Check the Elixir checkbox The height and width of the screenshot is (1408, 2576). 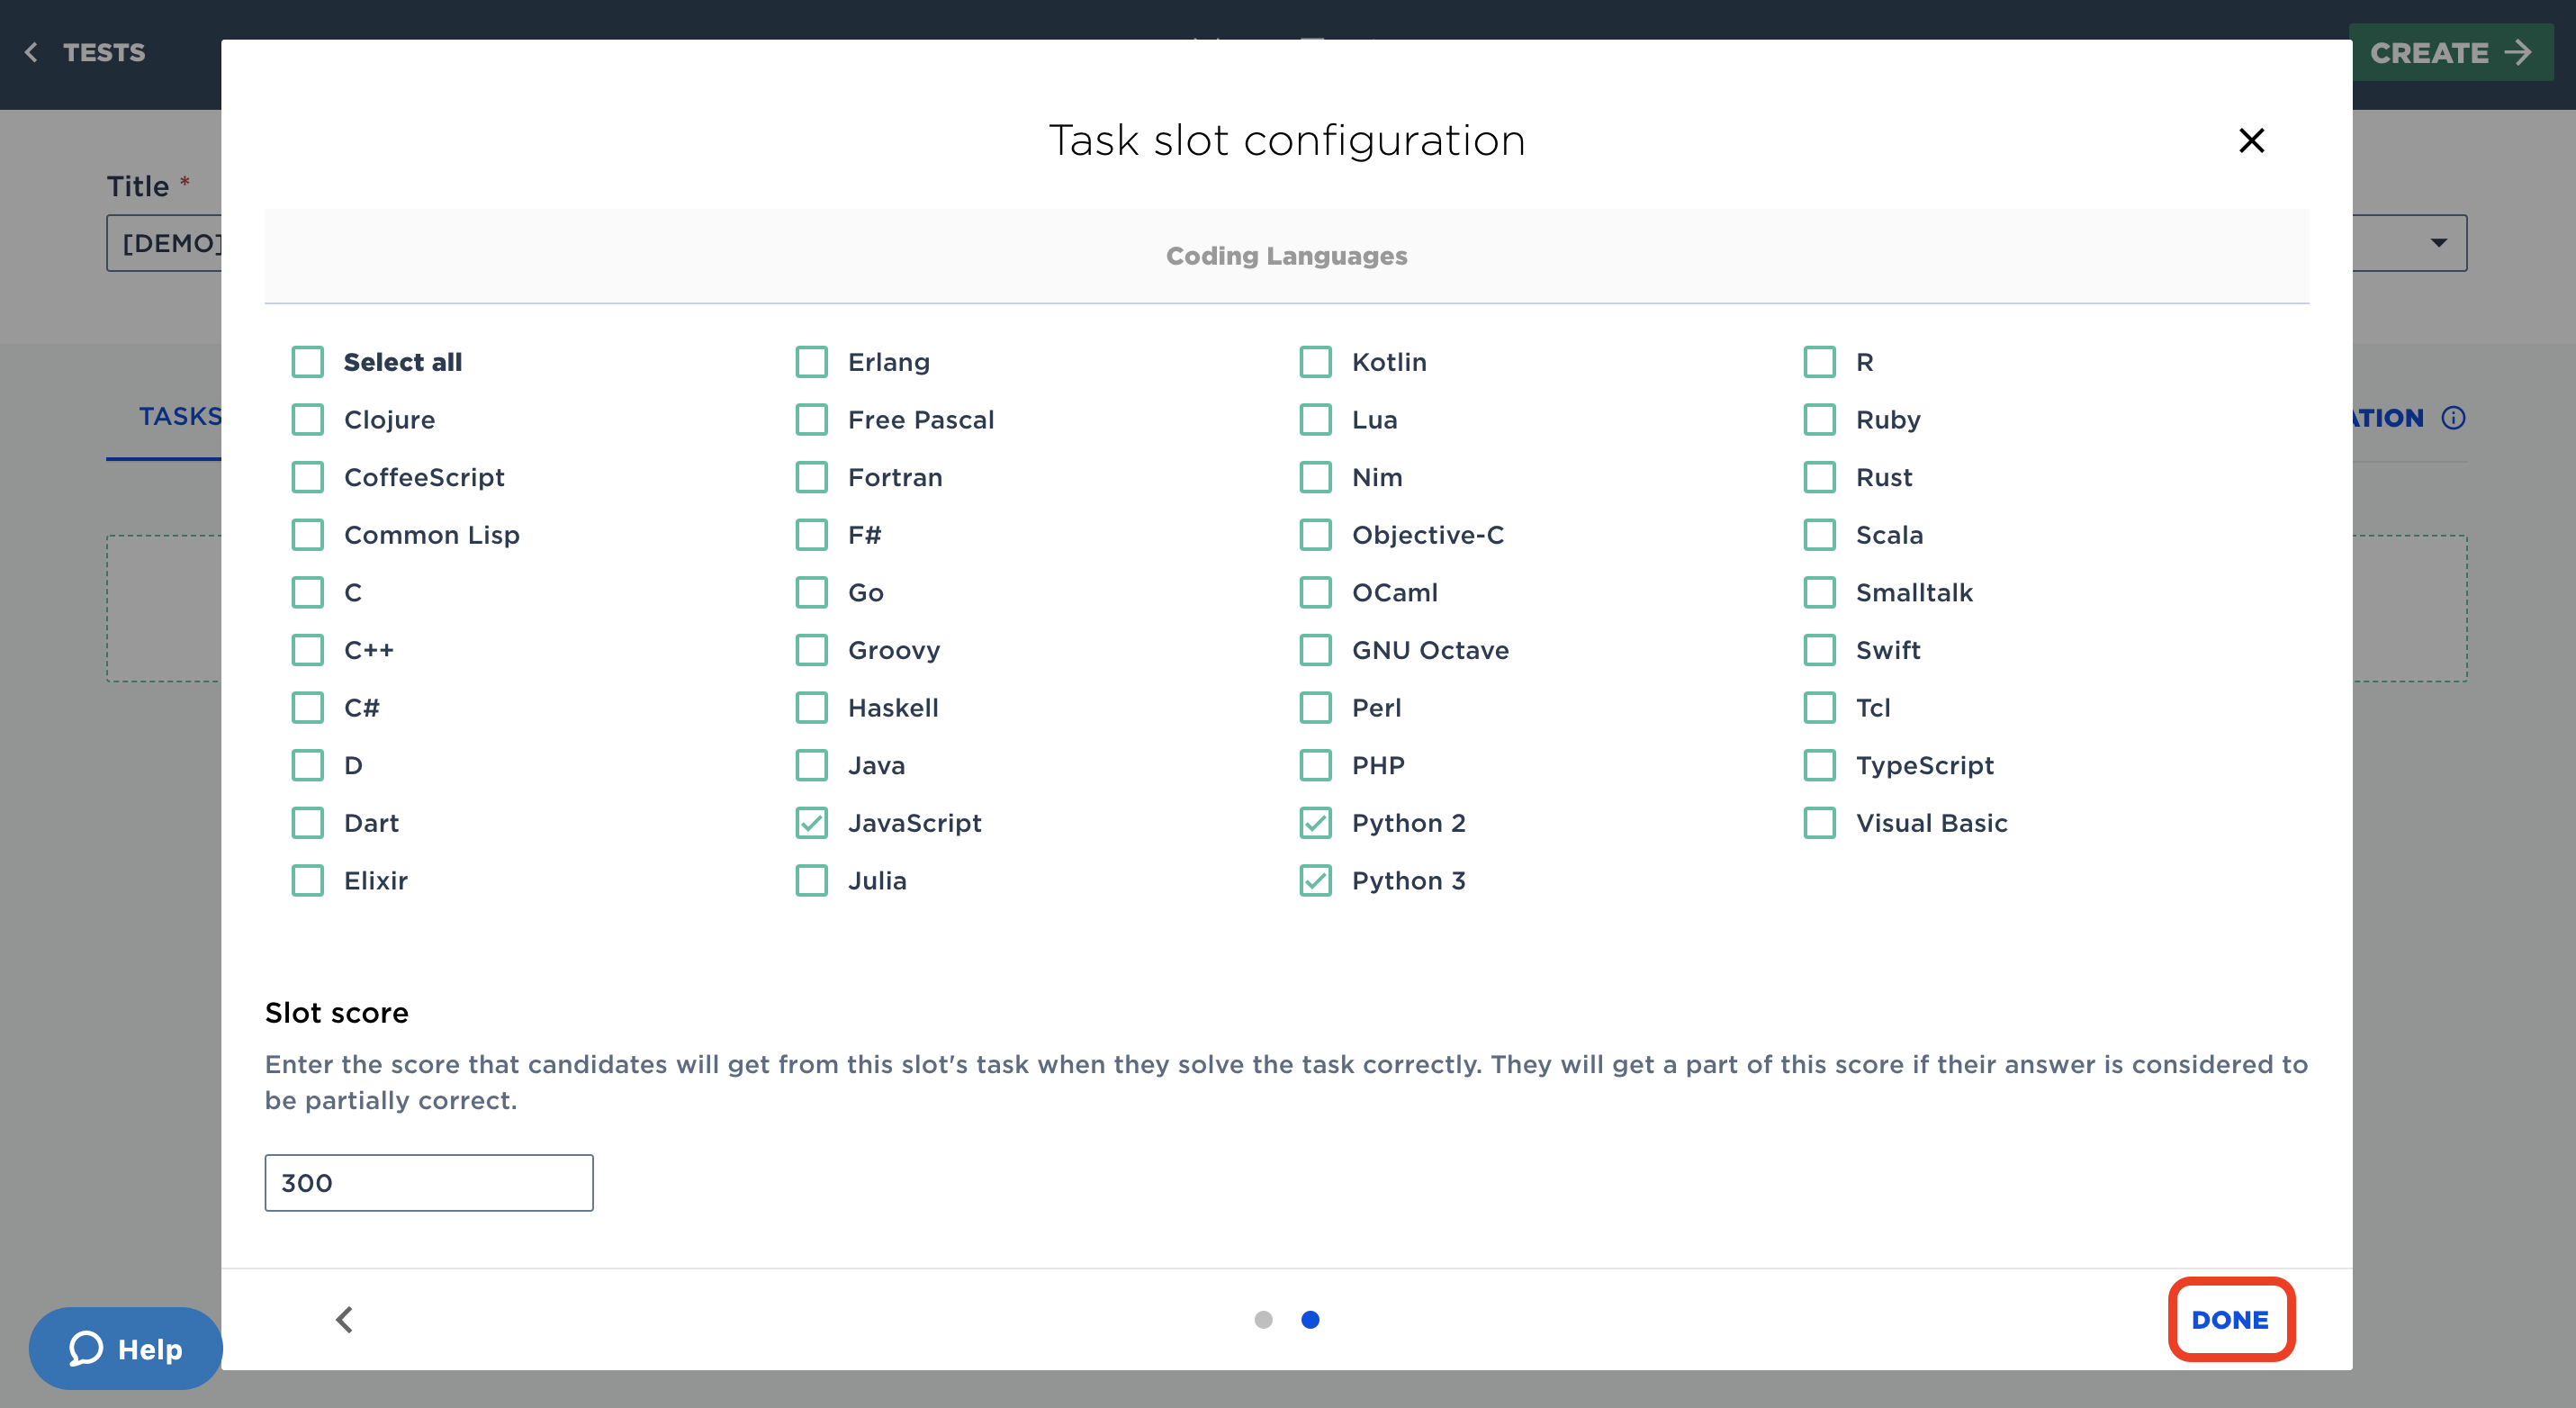[308, 880]
